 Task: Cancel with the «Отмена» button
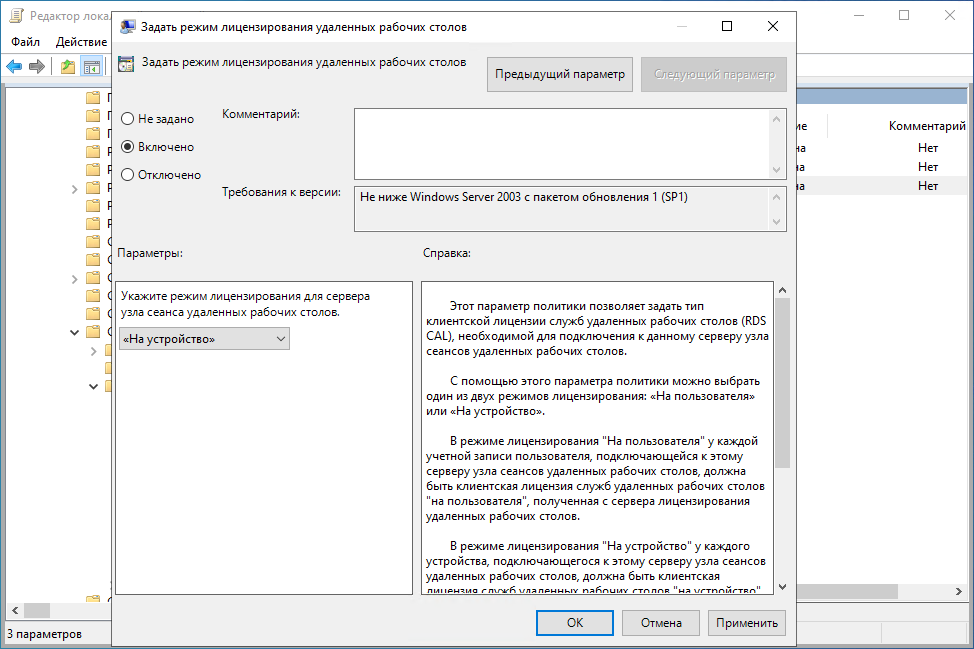point(661,622)
